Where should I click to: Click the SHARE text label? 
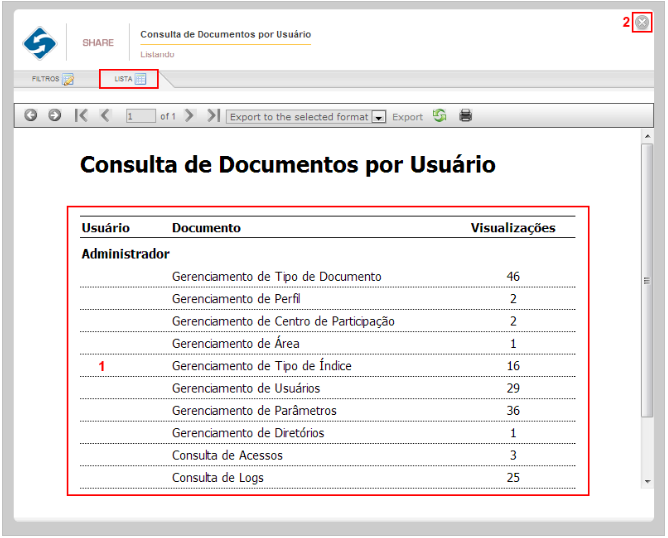[98, 43]
